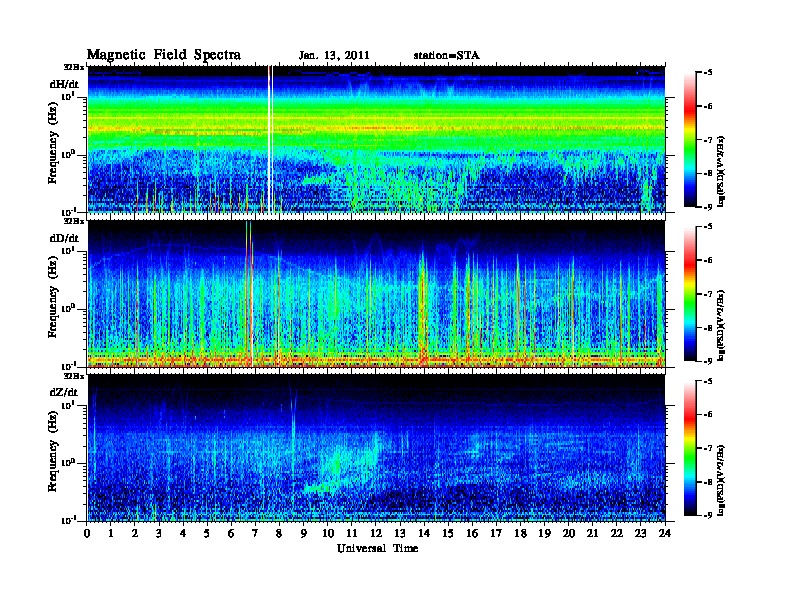This screenshot has height=612, width=792.
Task: Click hour tick label "19" on time axis
Action: click(x=544, y=534)
